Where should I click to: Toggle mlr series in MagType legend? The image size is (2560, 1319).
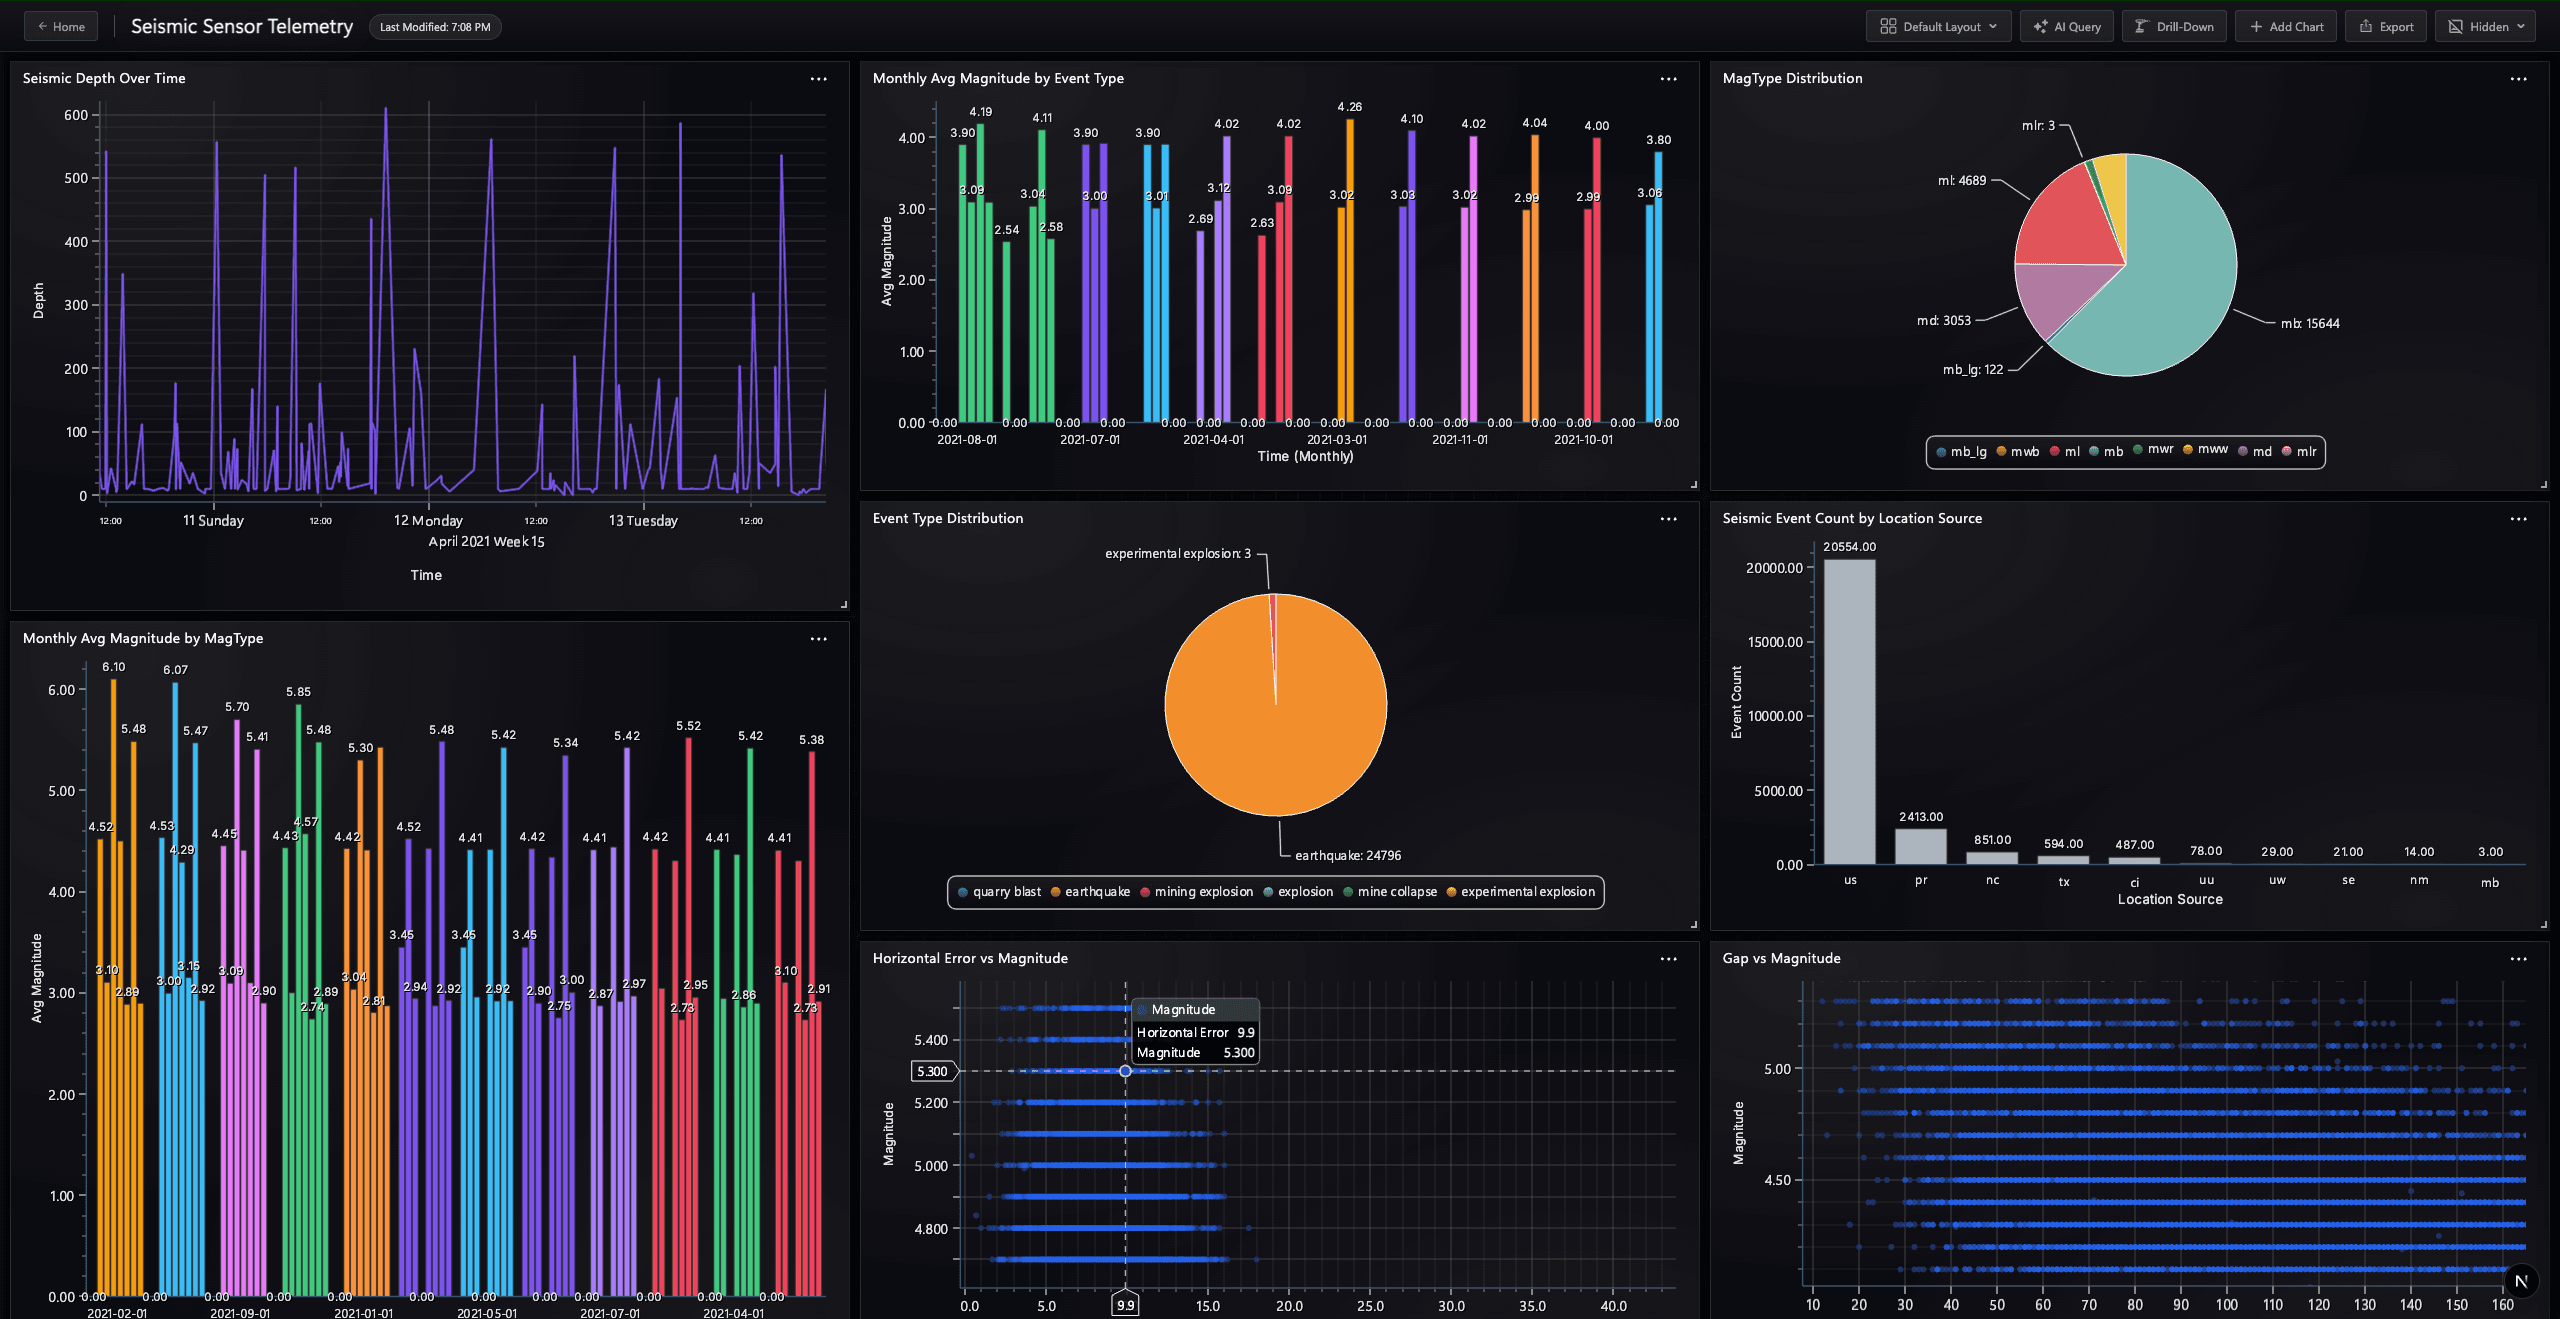coord(2299,452)
